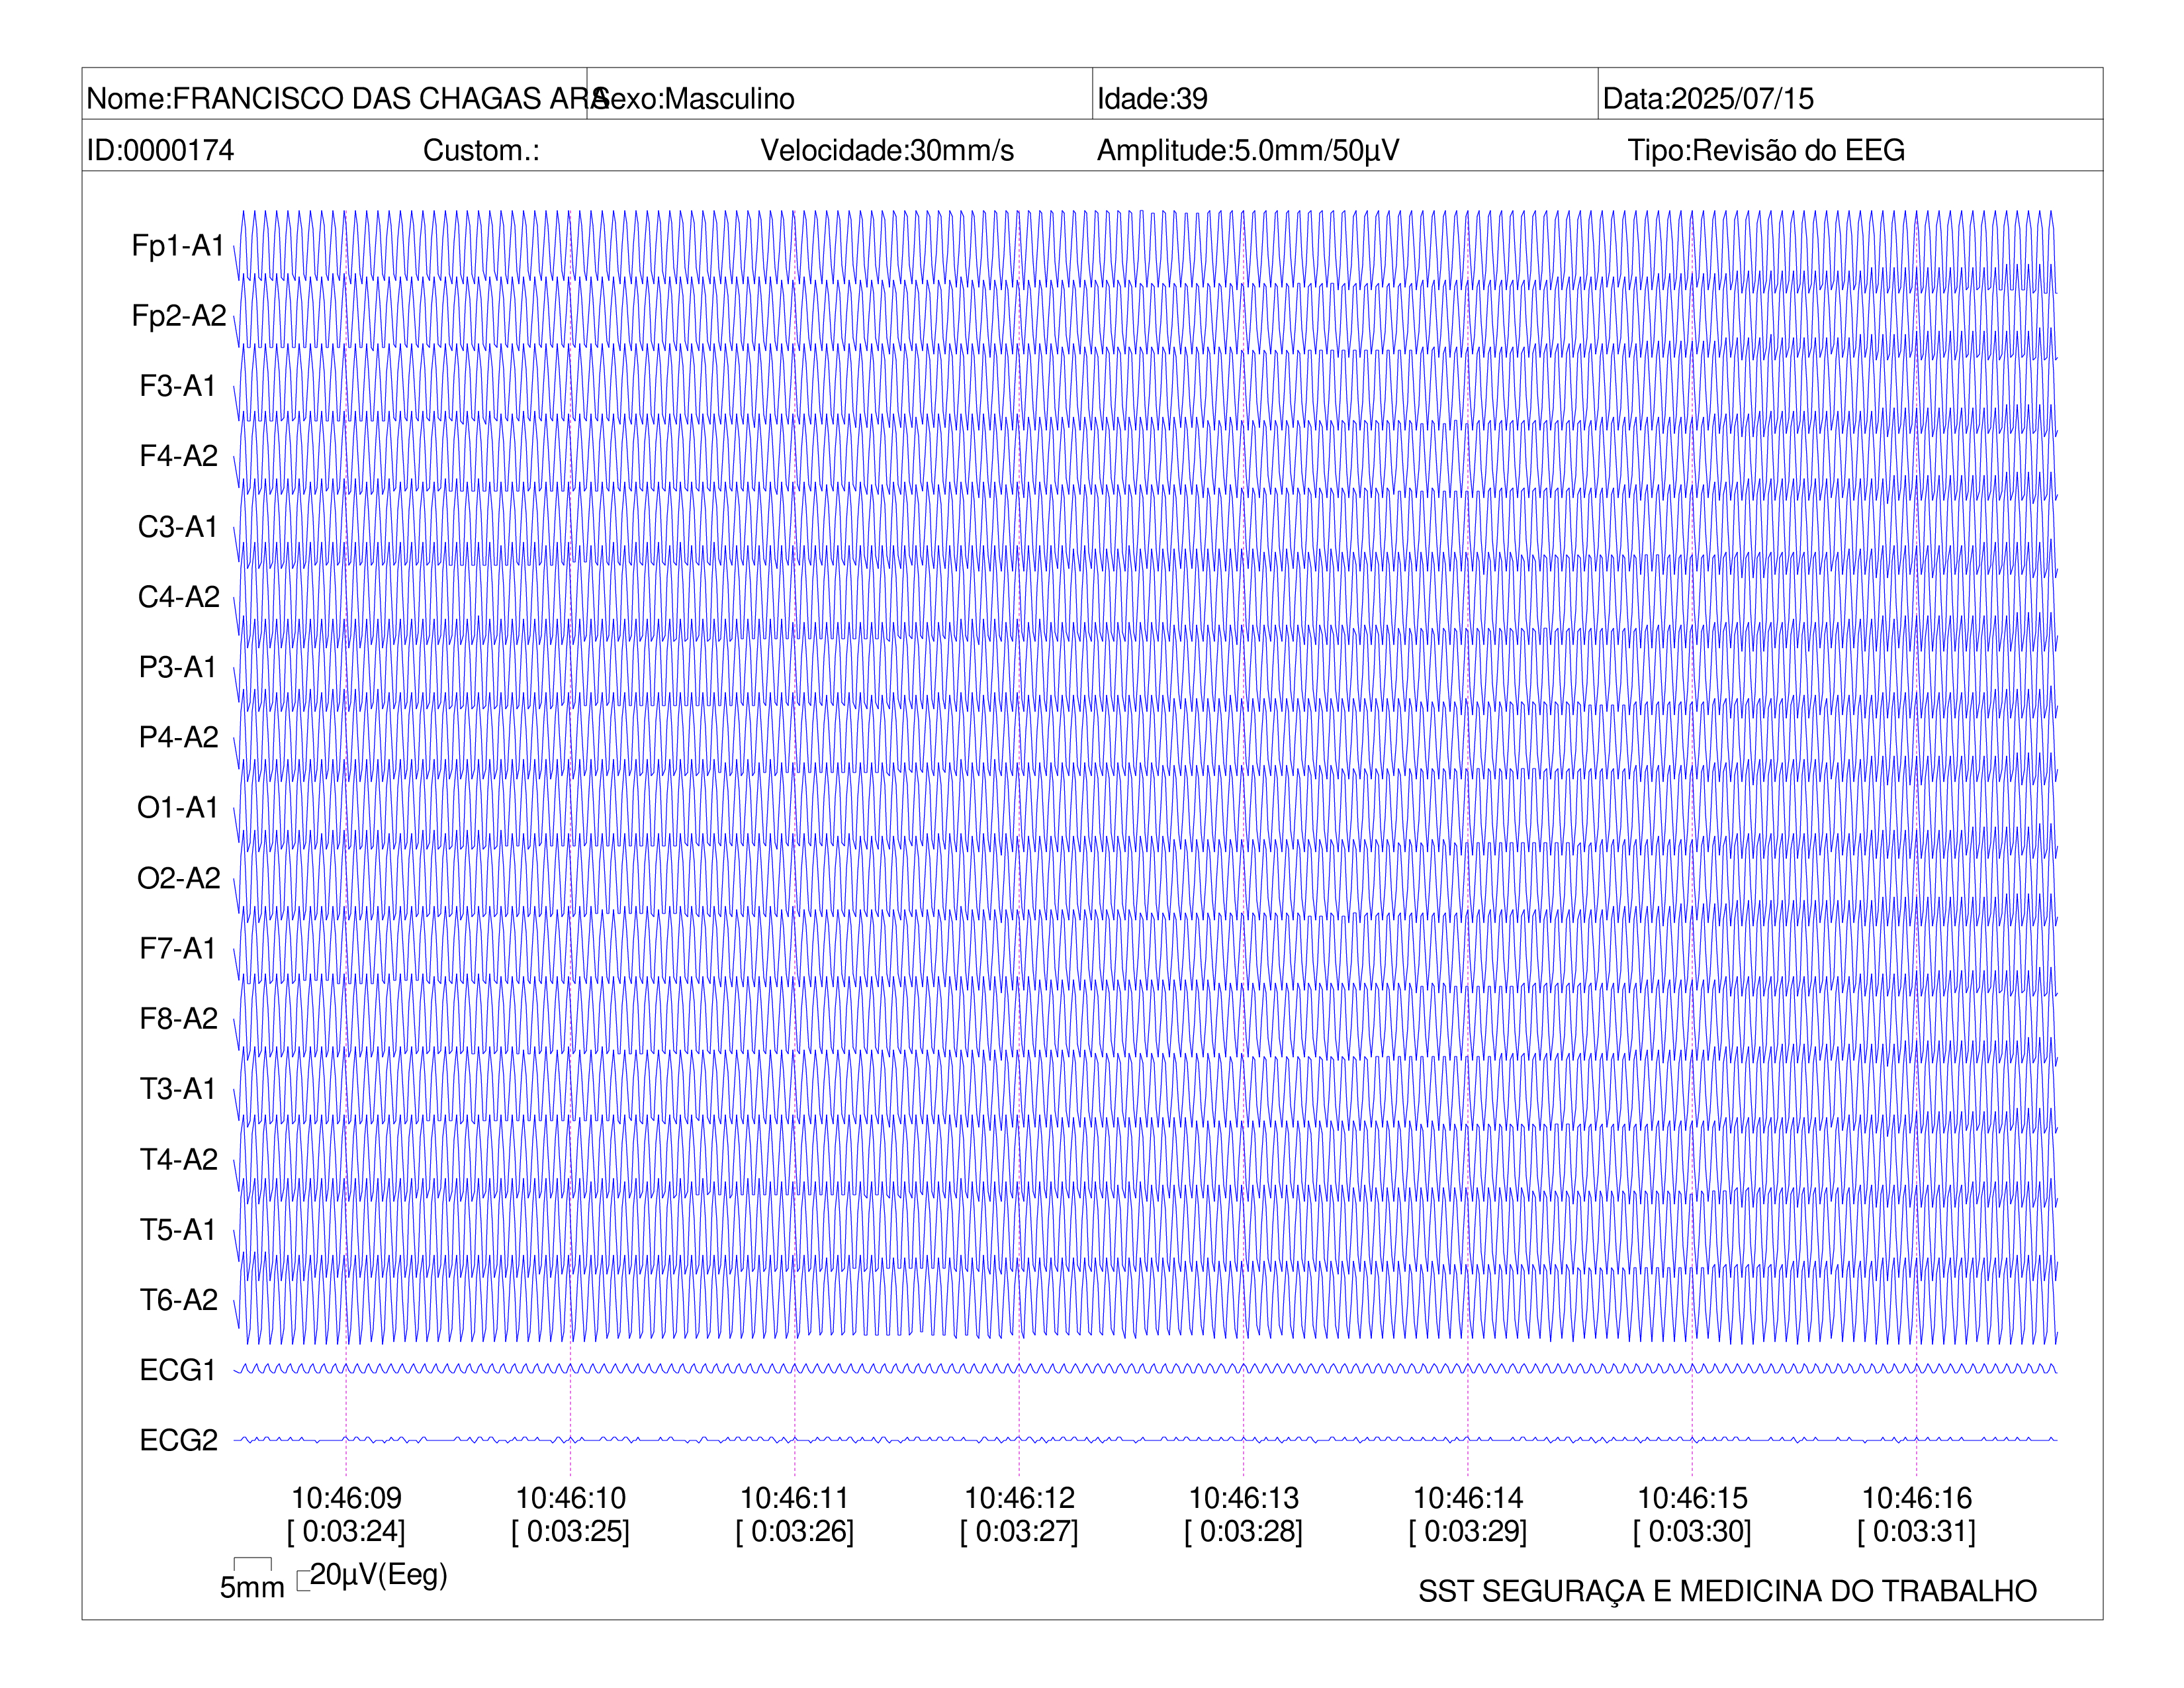Viewport: 2184px width, 1688px height.
Task: Click the 10:46:10 time marker label
Action: [x=570, y=1498]
